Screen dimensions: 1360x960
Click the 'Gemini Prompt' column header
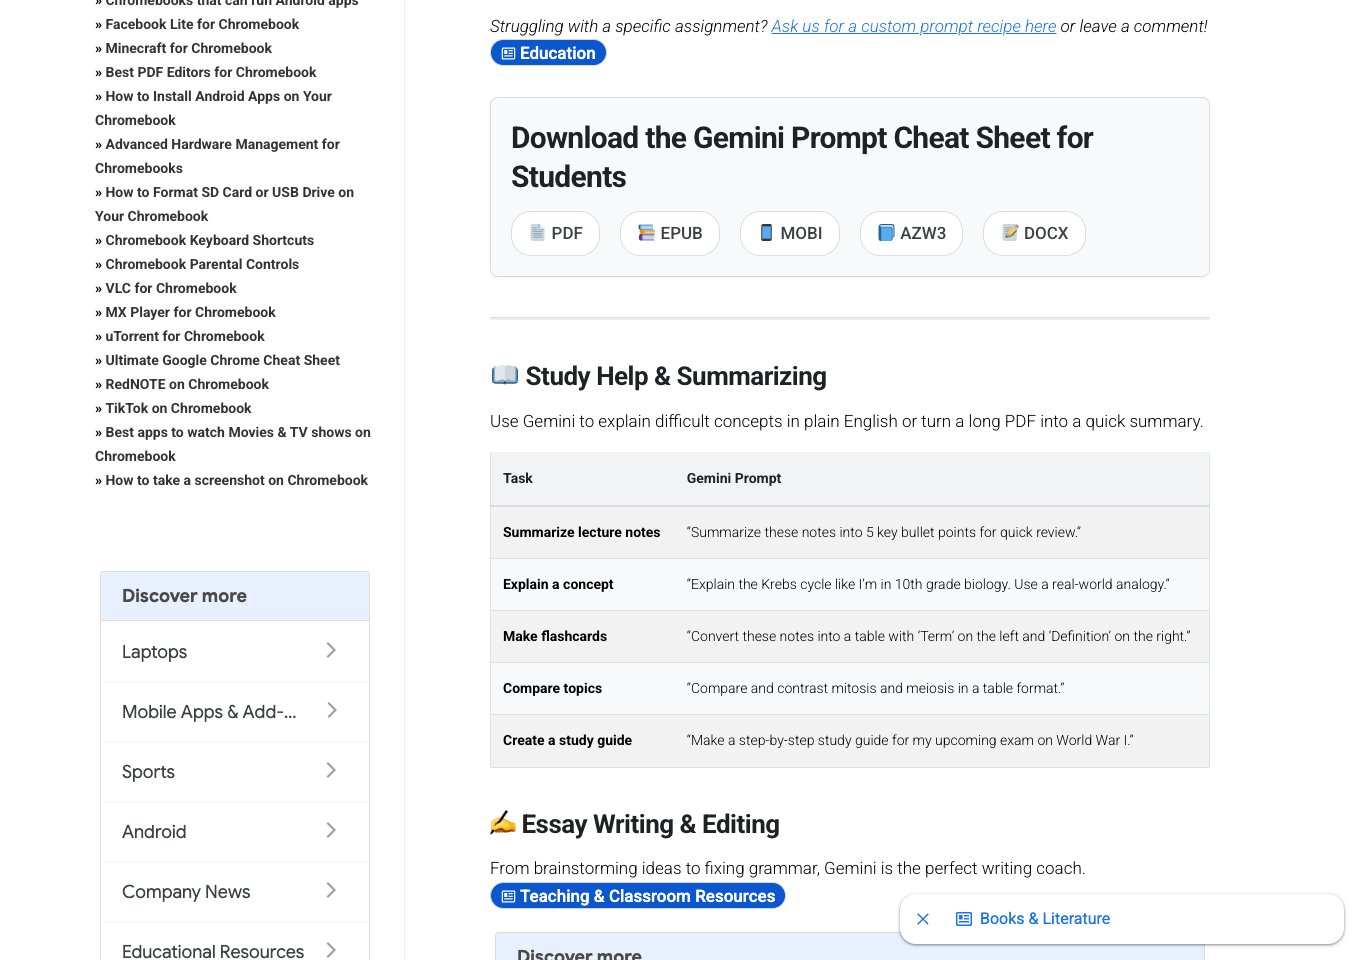click(734, 478)
